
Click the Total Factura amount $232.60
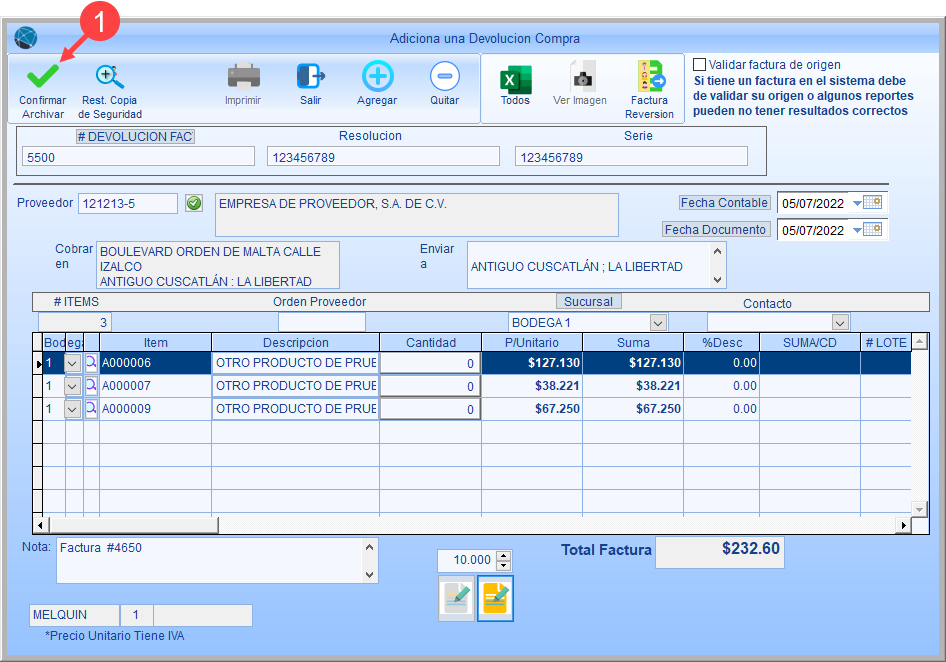720,552
